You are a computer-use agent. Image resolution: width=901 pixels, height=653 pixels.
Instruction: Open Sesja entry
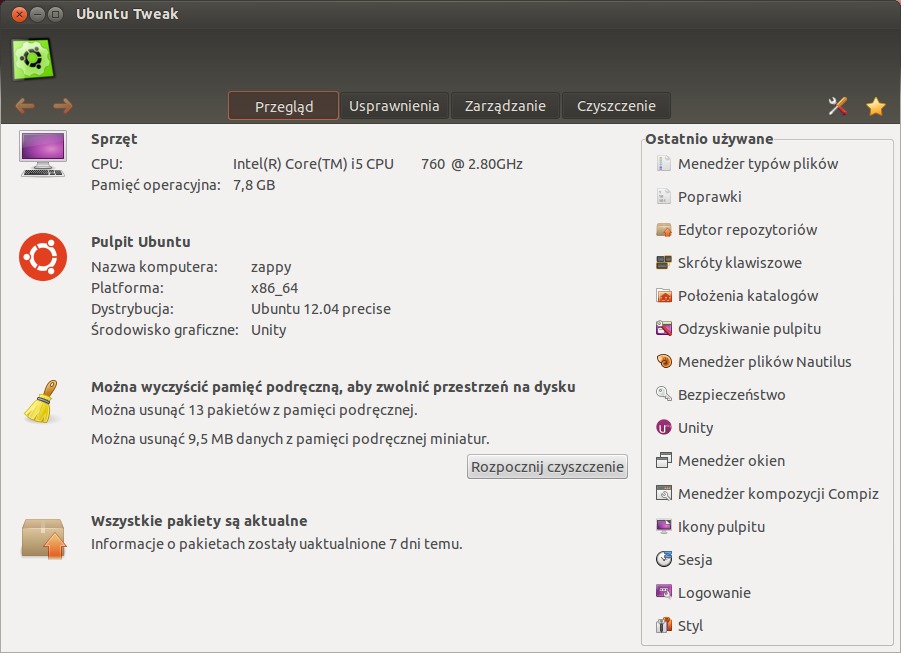(x=695, y=559)
